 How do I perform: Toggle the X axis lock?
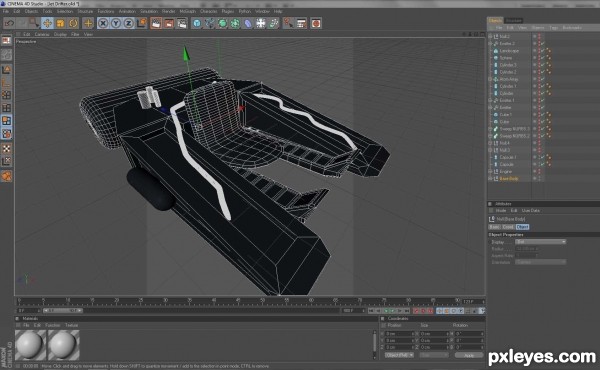click(103, 23)
